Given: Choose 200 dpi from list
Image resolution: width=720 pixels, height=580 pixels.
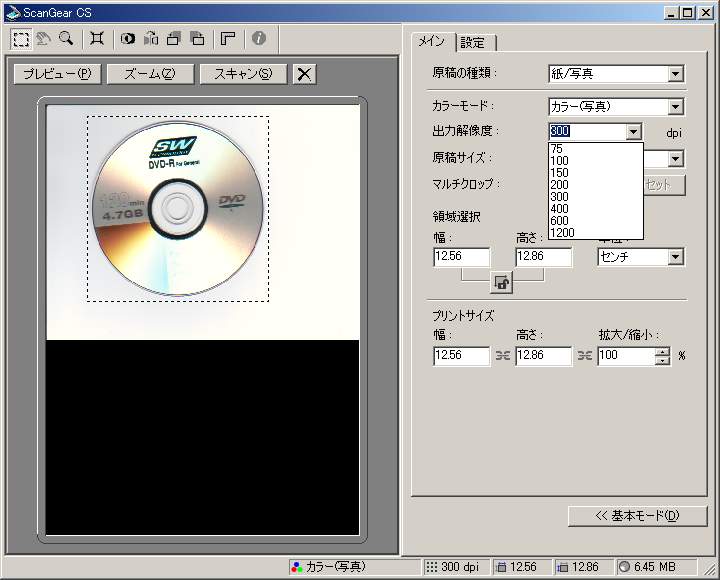Looking at the screenshot, I should (x=596, y=185).
